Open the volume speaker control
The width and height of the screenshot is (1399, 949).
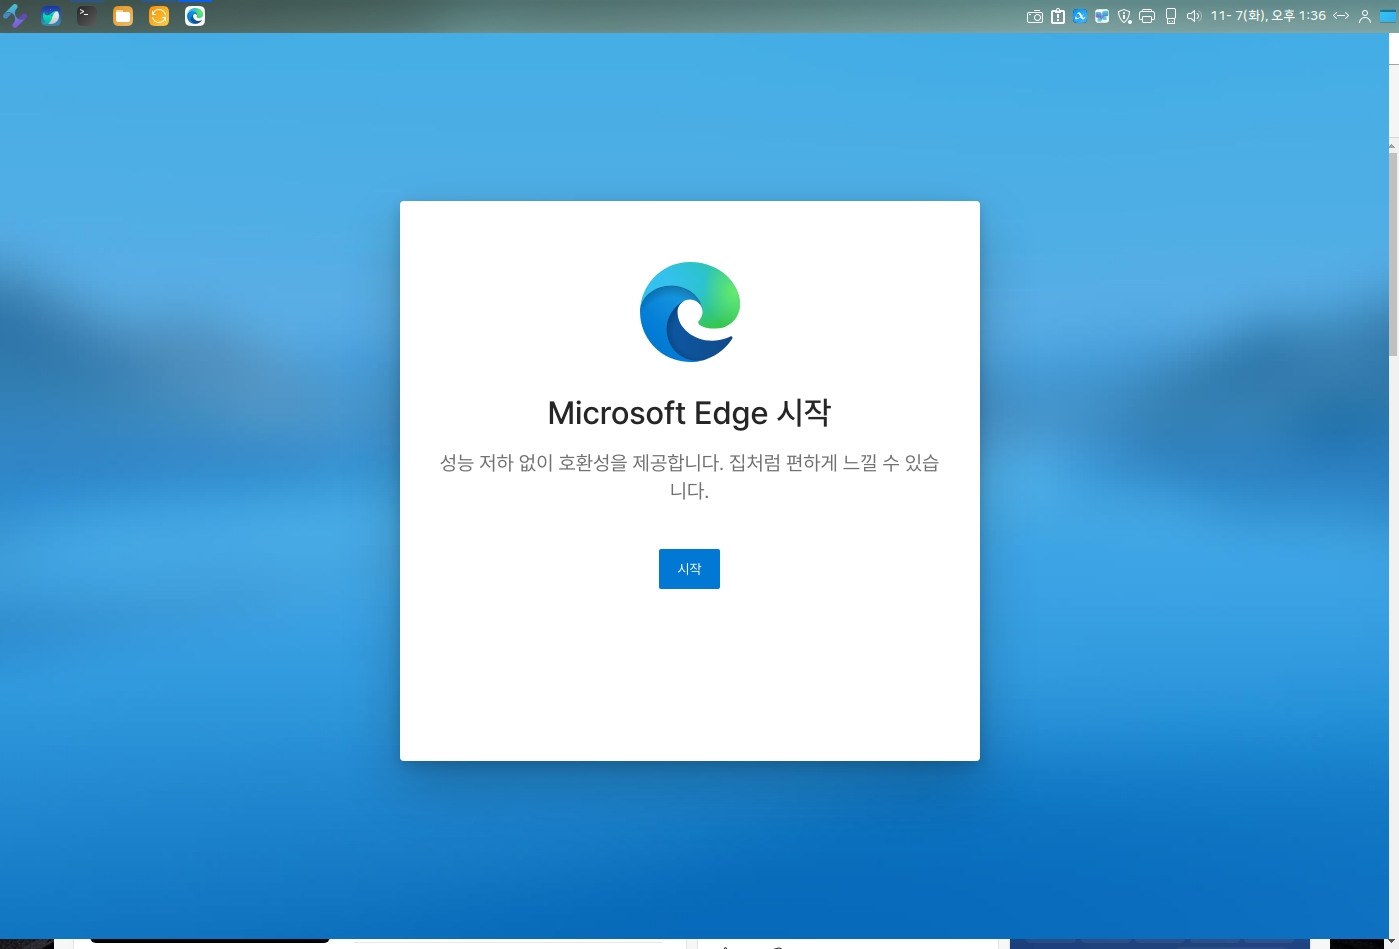(x=1193, y=16)
